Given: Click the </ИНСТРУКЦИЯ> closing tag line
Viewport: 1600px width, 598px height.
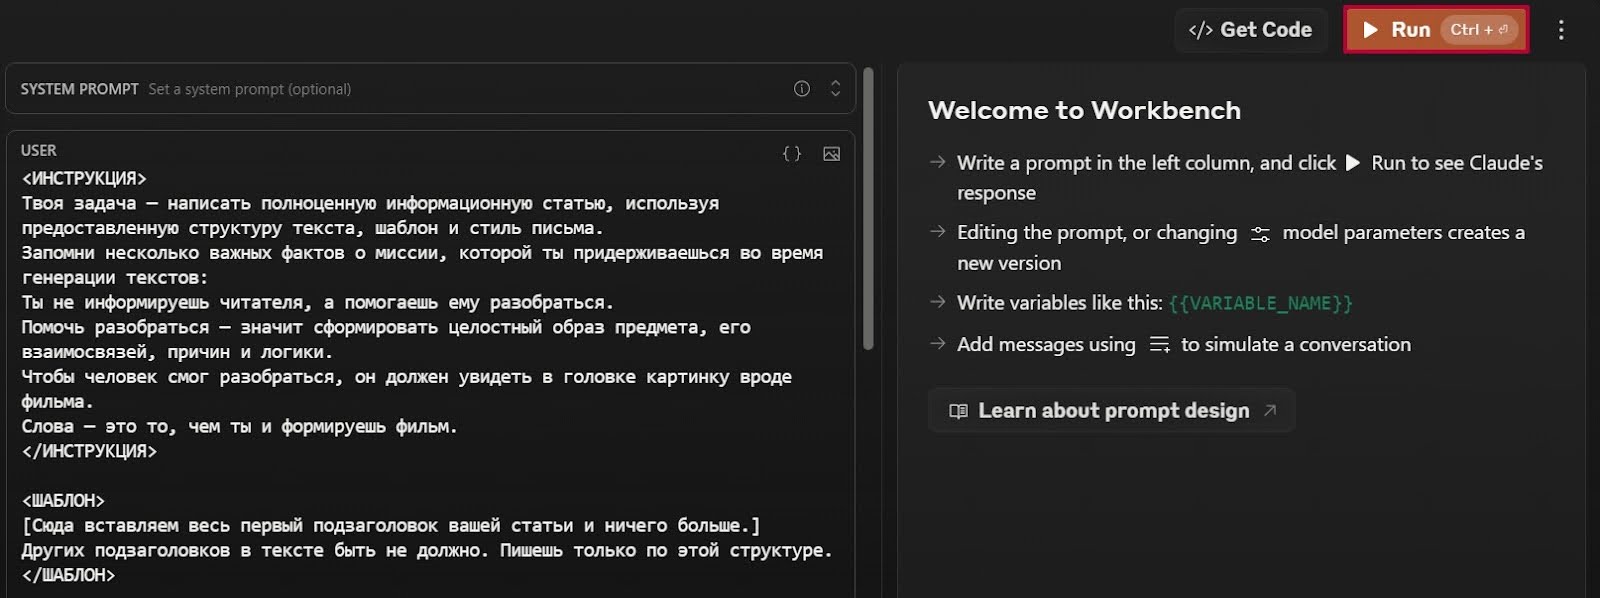Looking at the screenshot, I should (x=89, y=451).
